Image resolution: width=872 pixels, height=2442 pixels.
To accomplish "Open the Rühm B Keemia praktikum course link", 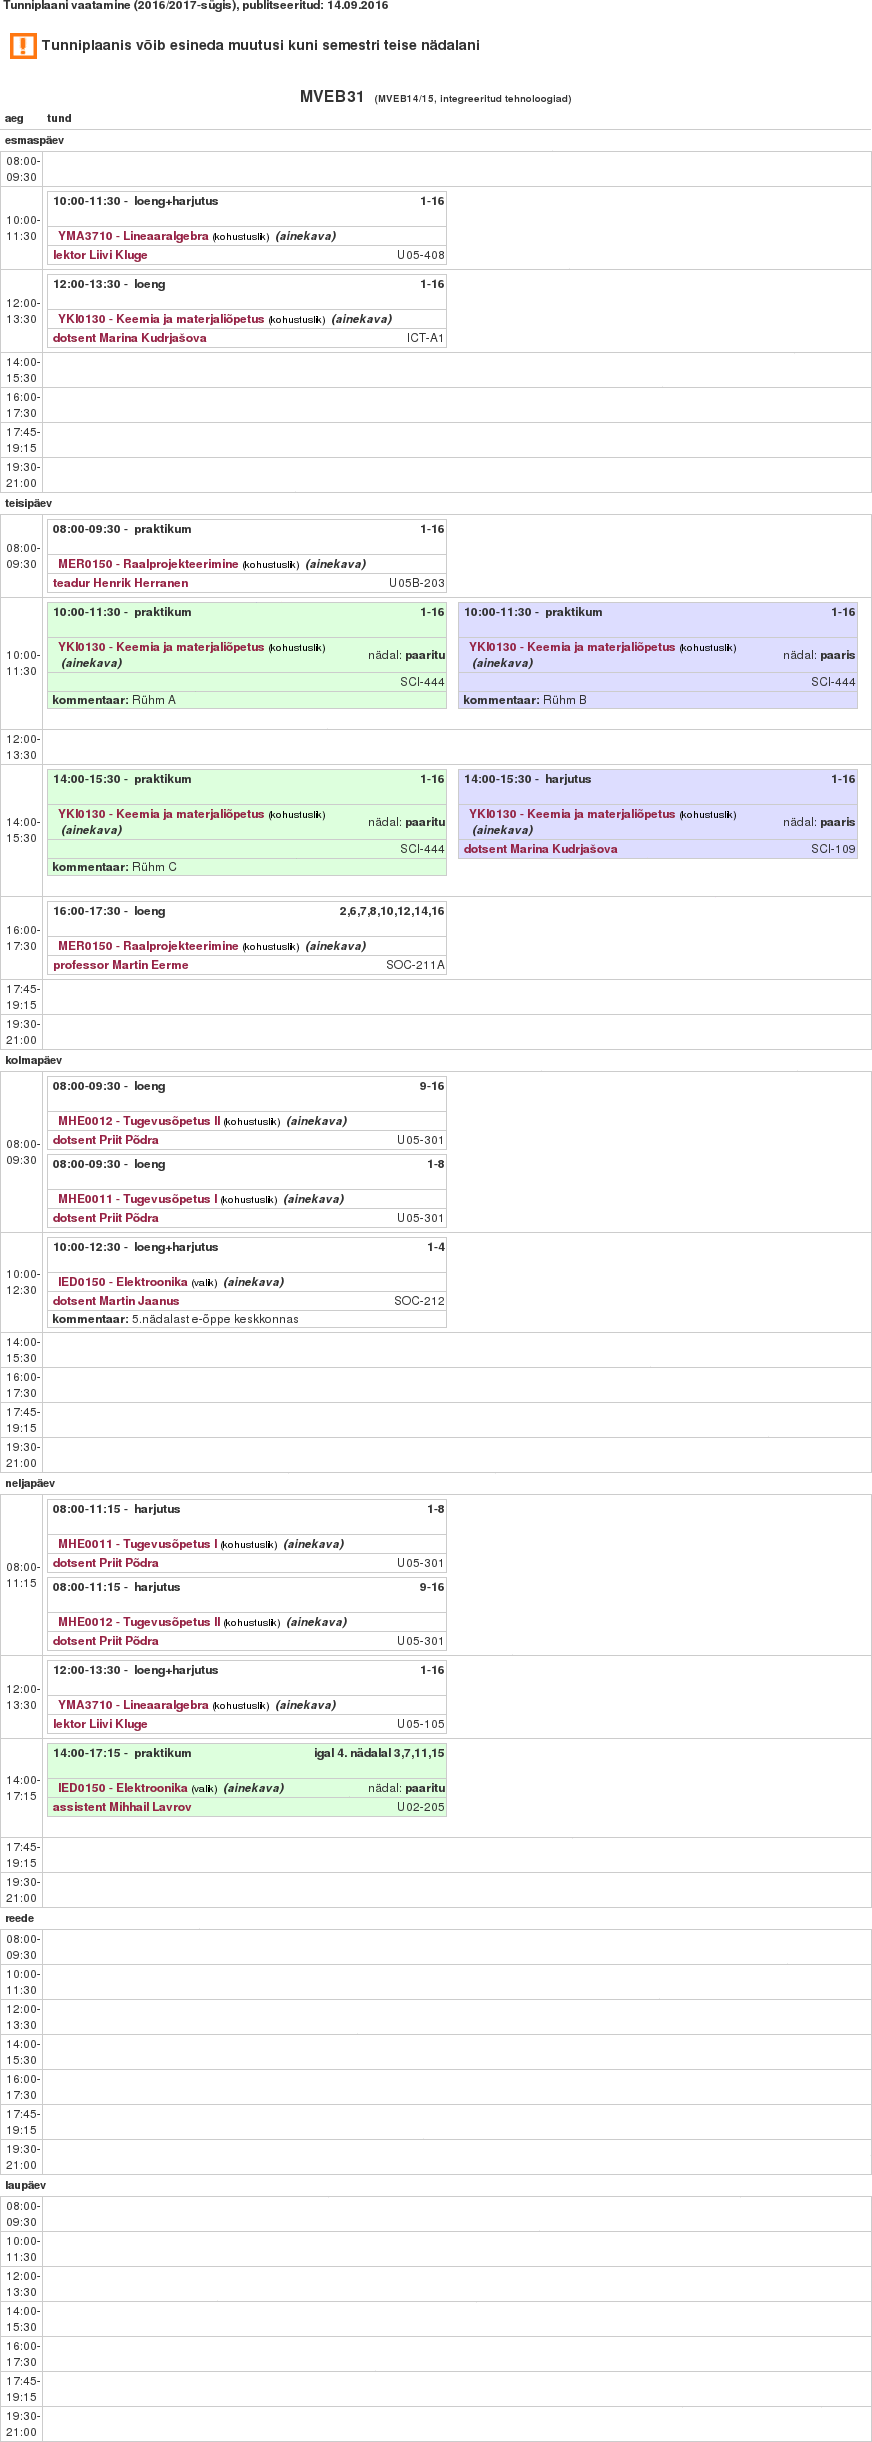I will (x=572, y=647).
